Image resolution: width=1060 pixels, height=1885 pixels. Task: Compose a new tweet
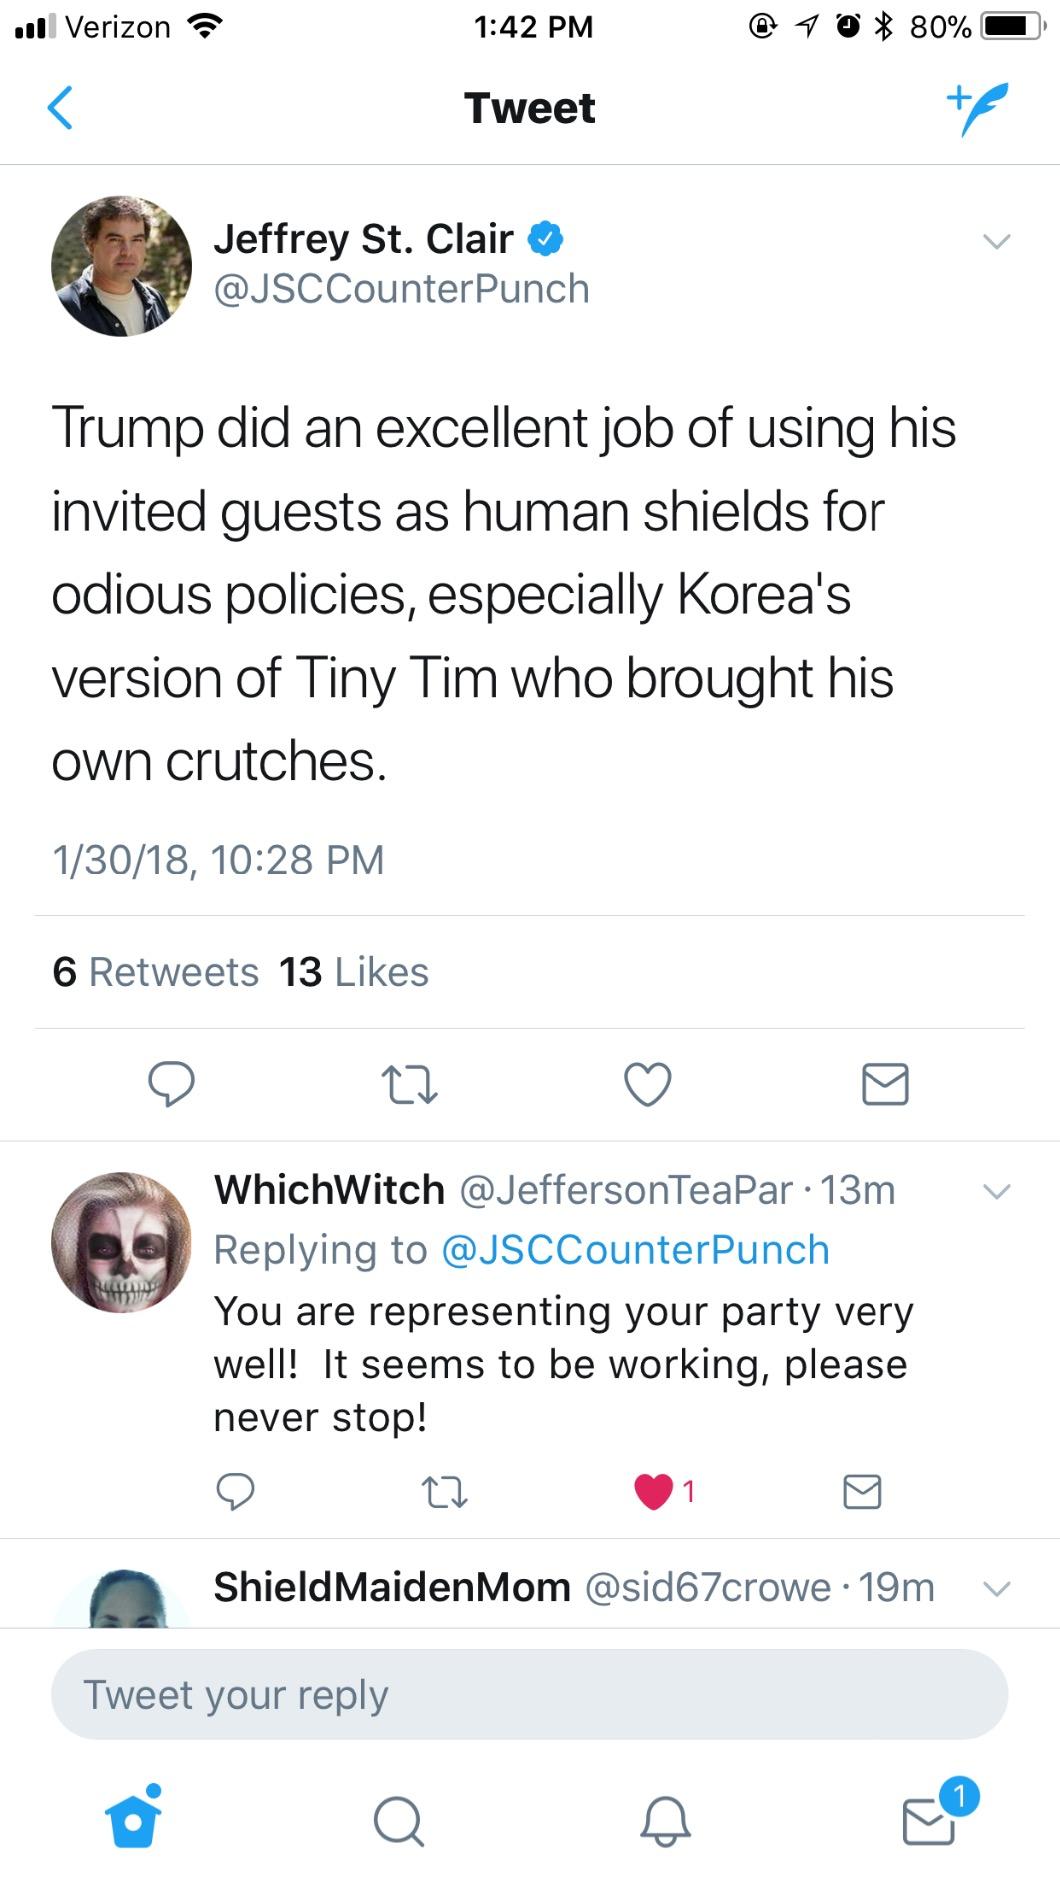tap(977, 108)
